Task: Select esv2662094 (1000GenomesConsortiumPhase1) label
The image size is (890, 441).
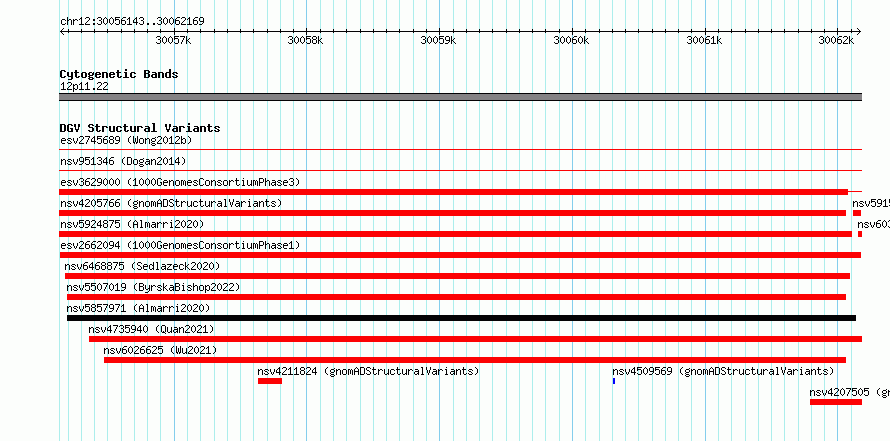Action: 180,245
